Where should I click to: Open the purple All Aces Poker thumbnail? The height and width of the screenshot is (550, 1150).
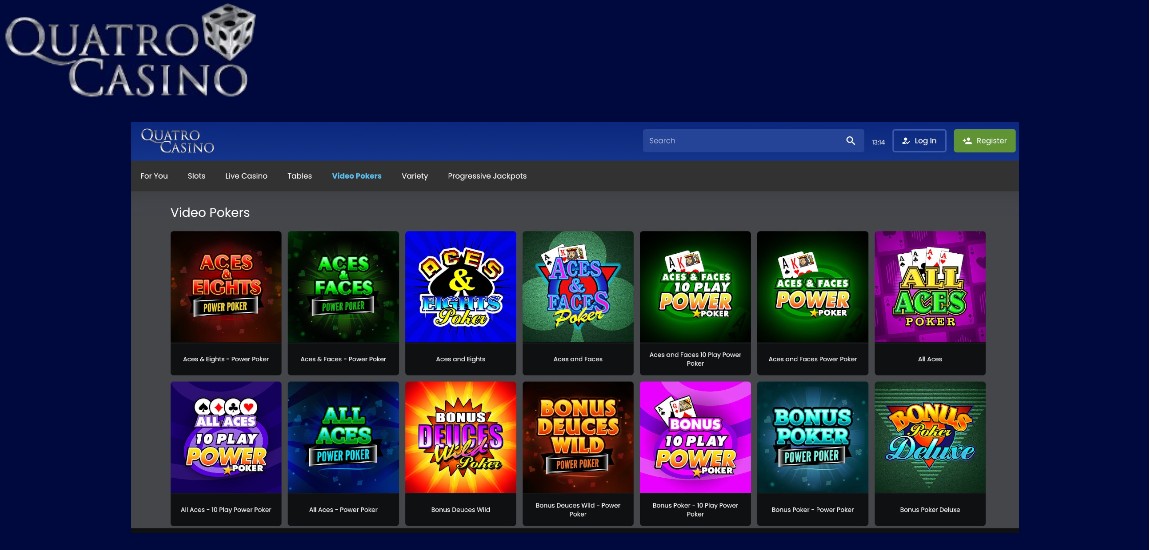coord(930,287)
